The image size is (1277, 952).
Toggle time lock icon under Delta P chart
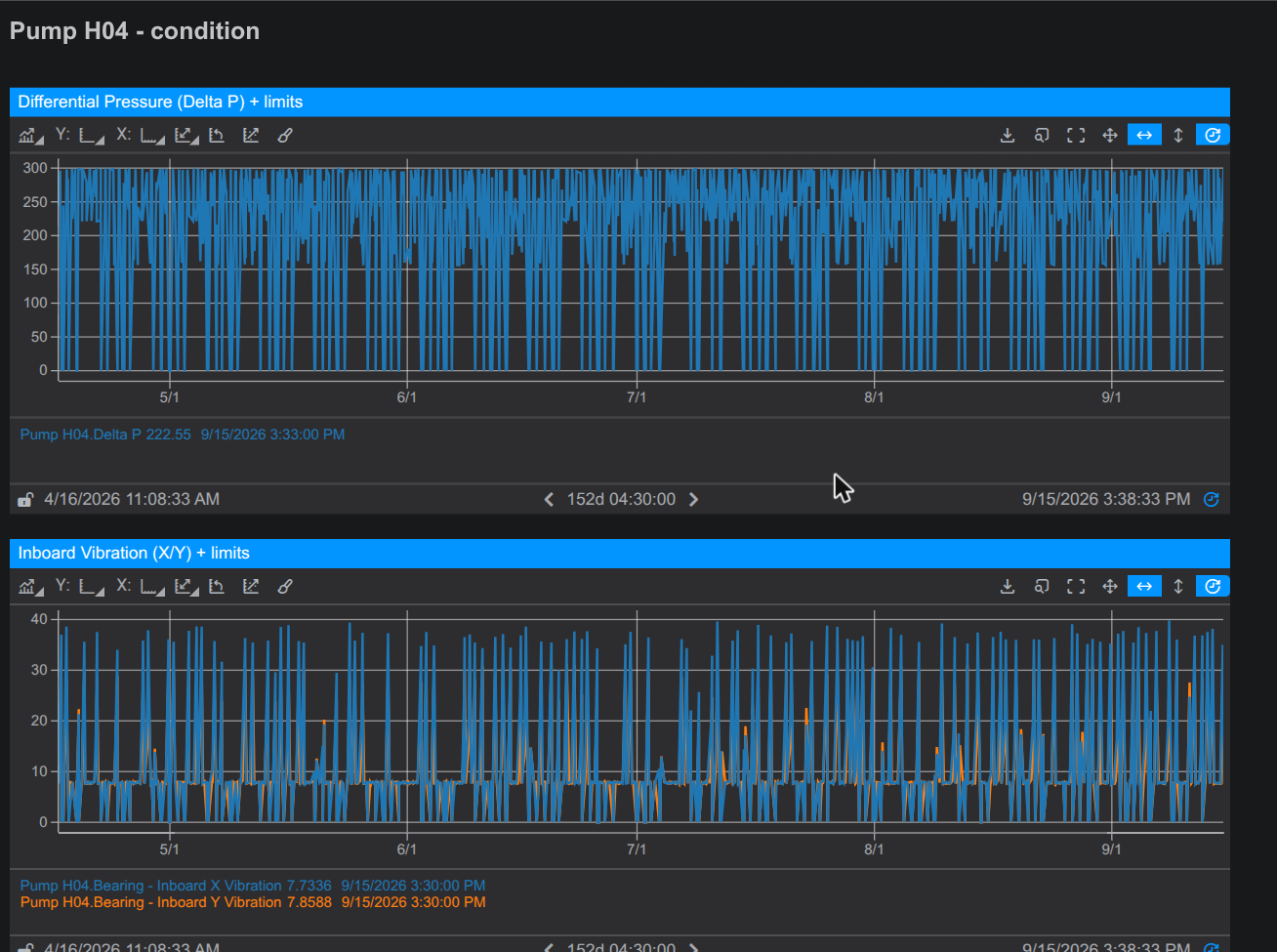(x=25, y=499)
